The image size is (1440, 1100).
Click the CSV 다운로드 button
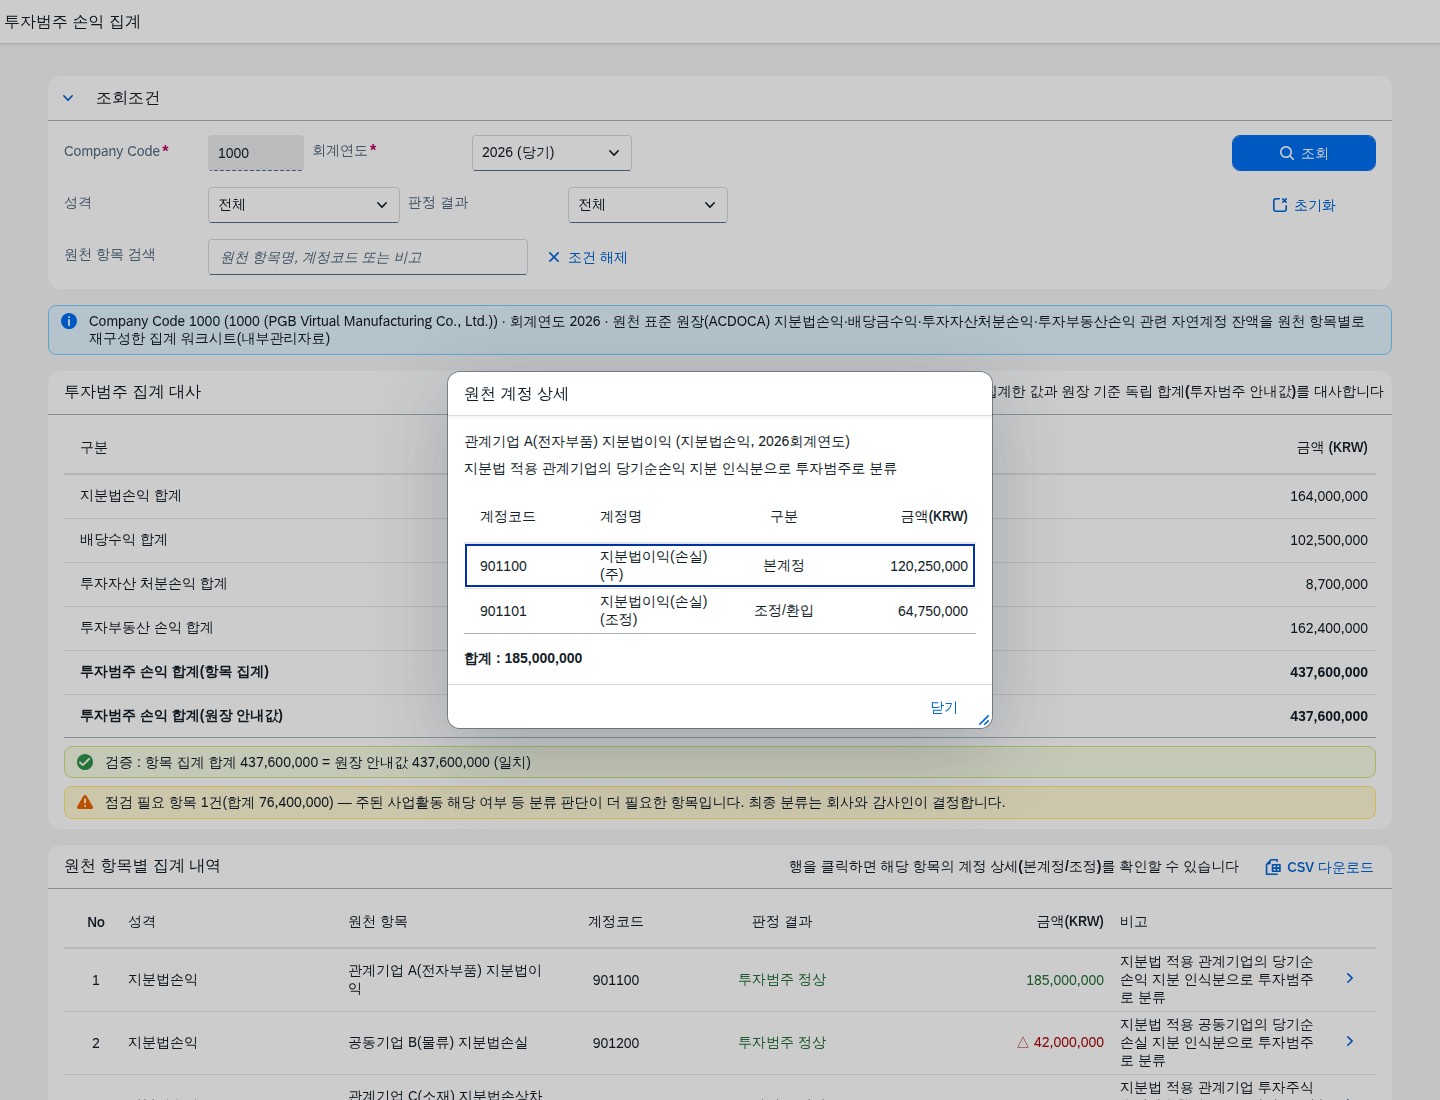(x=1319, y=867)
